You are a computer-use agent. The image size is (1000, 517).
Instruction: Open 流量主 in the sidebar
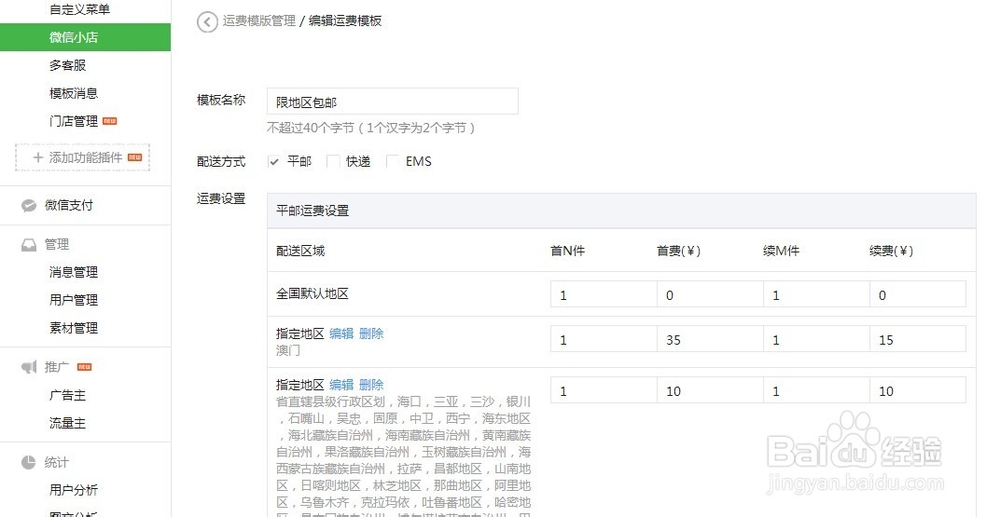click(68, 423)
